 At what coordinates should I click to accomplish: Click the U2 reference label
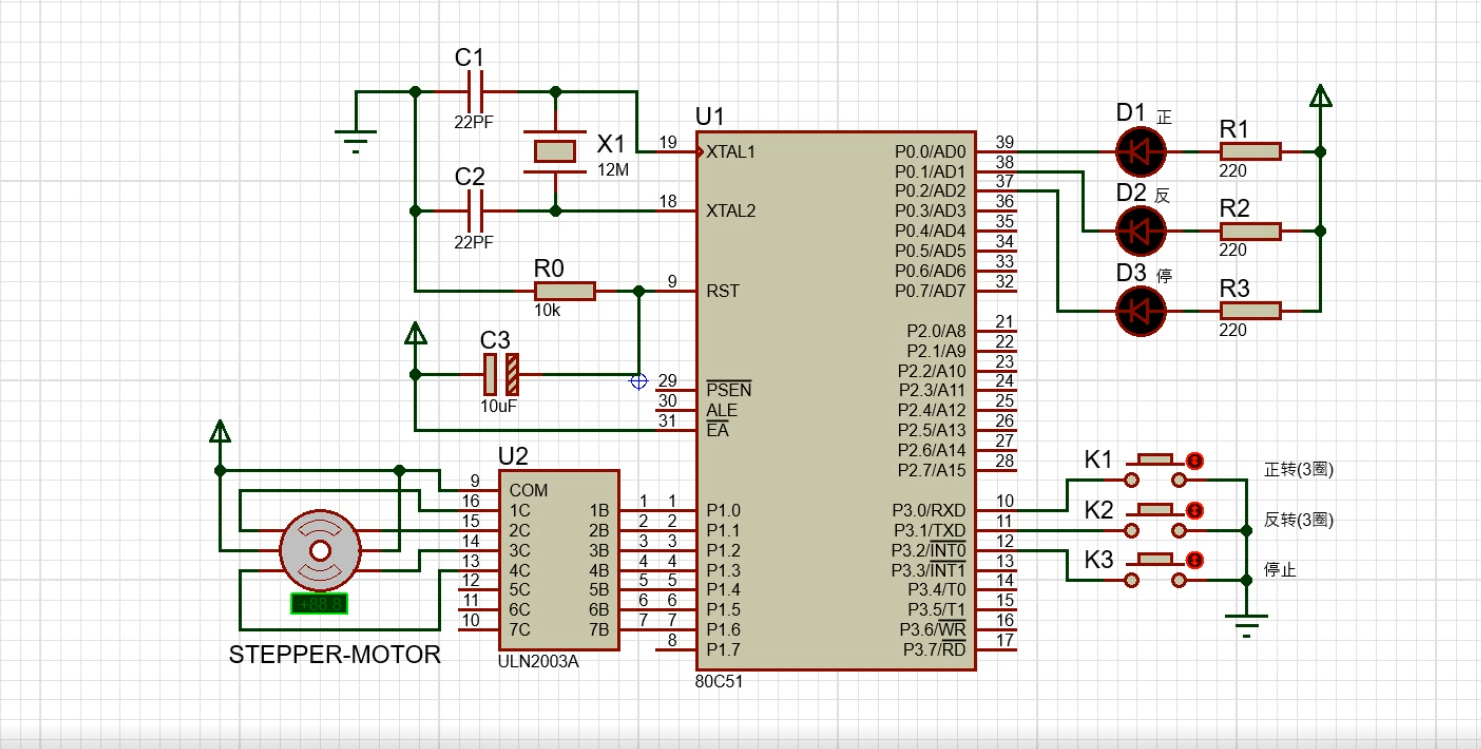pyautogui.click(x=513, y=456)
